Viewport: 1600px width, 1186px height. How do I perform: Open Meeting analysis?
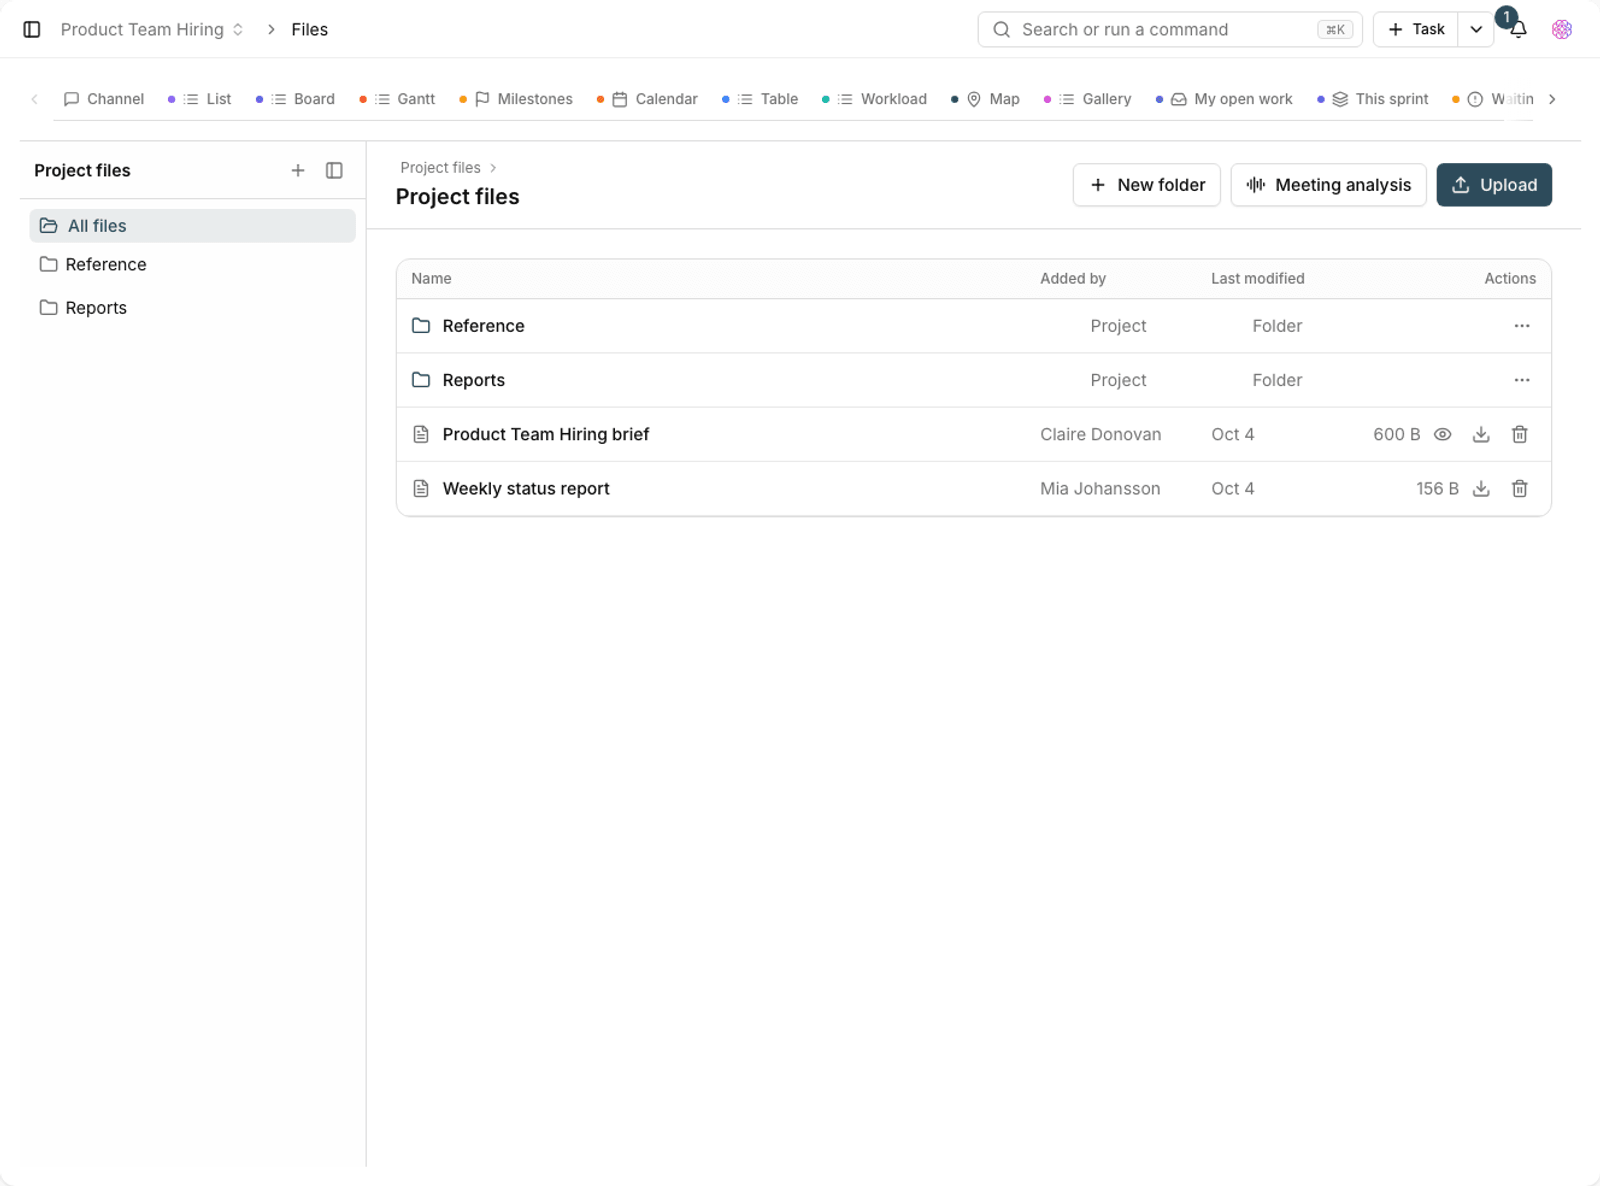pos(1328,185)
